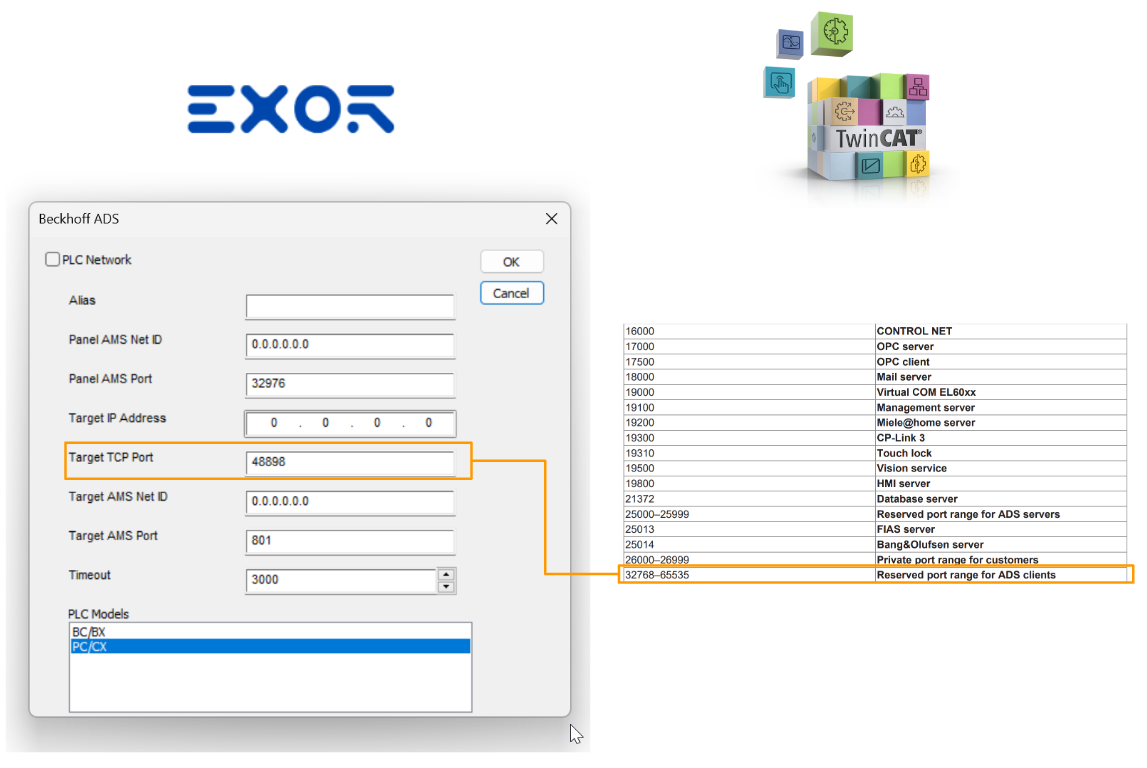The width and height of the screenshot is (1147, 768).
Task: Click the magenta network-hierarchy cube icon
Action: tap(918, 88)
